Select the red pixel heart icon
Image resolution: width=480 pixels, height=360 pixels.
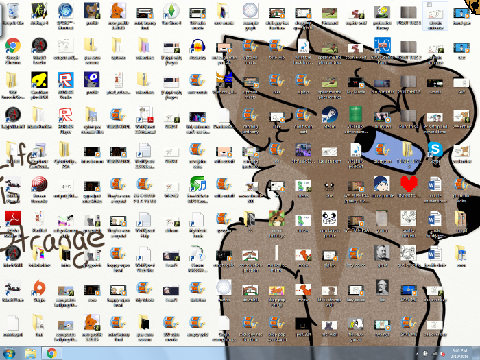[408, 184]
